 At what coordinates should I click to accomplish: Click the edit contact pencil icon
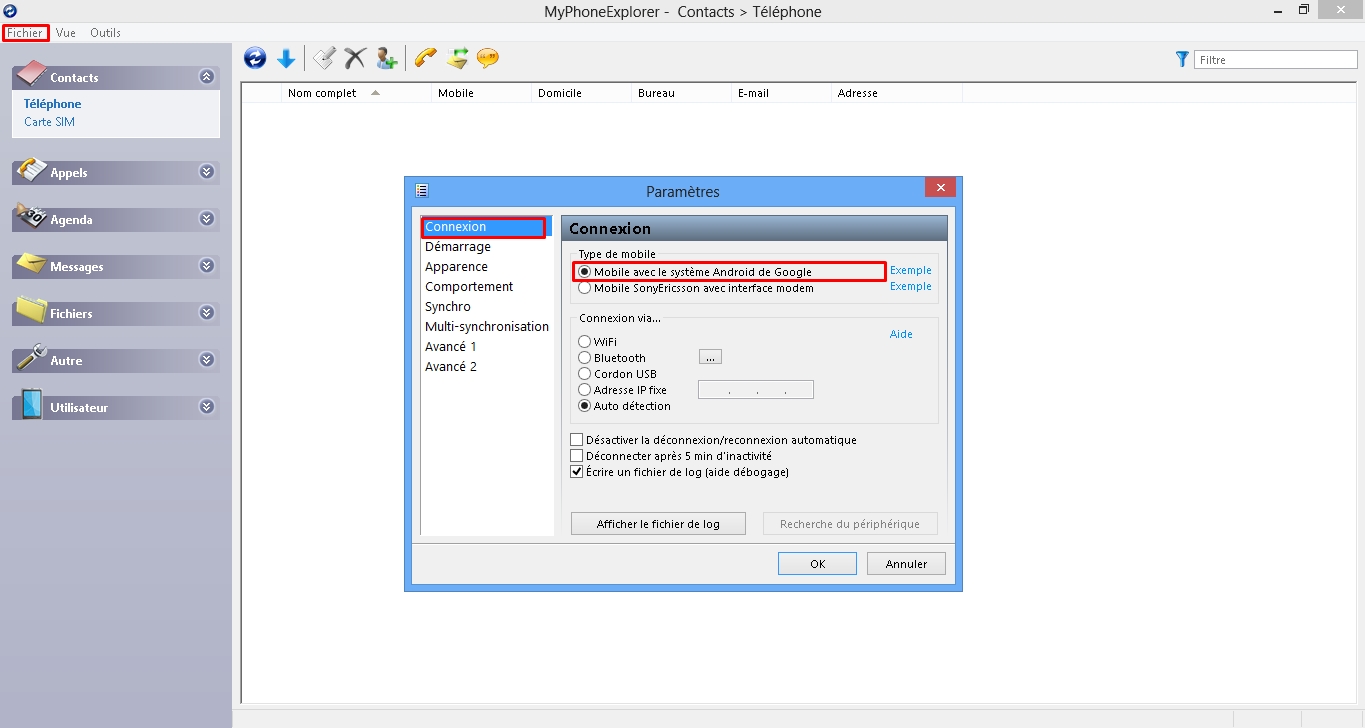[x=324, y=59]
